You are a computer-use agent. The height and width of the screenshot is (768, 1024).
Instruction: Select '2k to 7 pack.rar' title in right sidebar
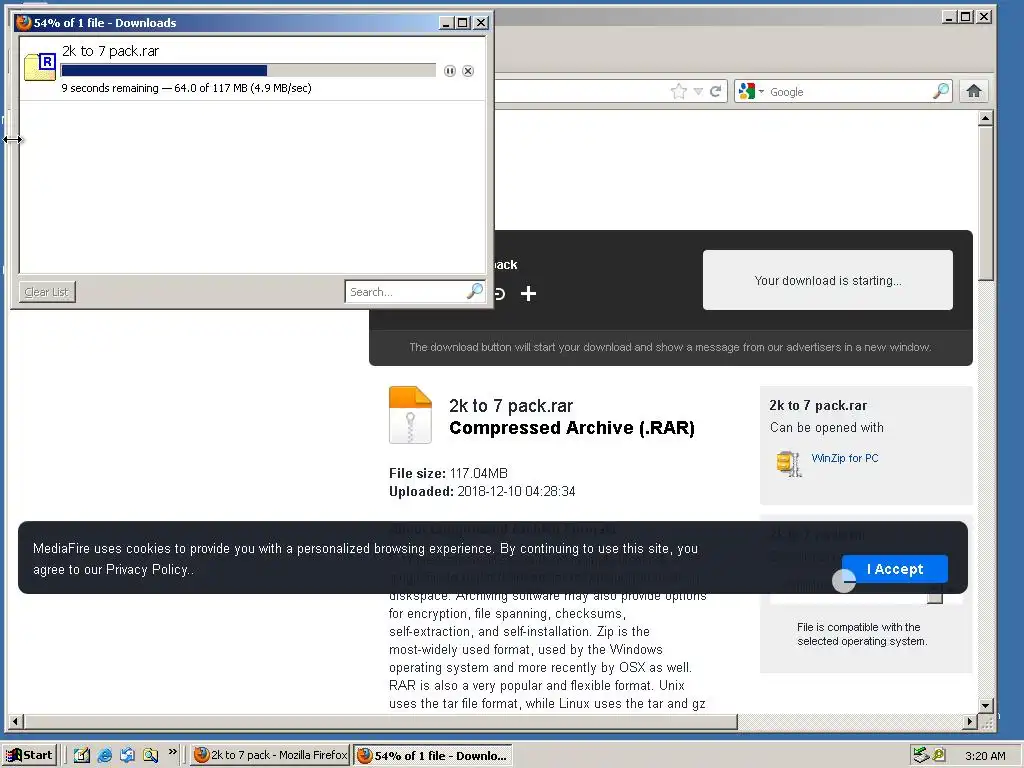tap(818, 406)
